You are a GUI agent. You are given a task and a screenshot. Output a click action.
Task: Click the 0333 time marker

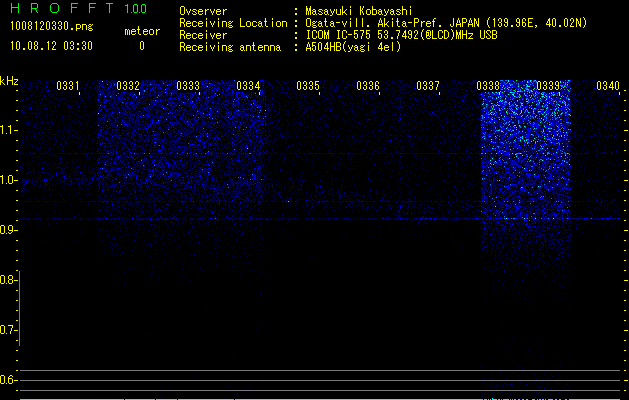click(188, 86)
